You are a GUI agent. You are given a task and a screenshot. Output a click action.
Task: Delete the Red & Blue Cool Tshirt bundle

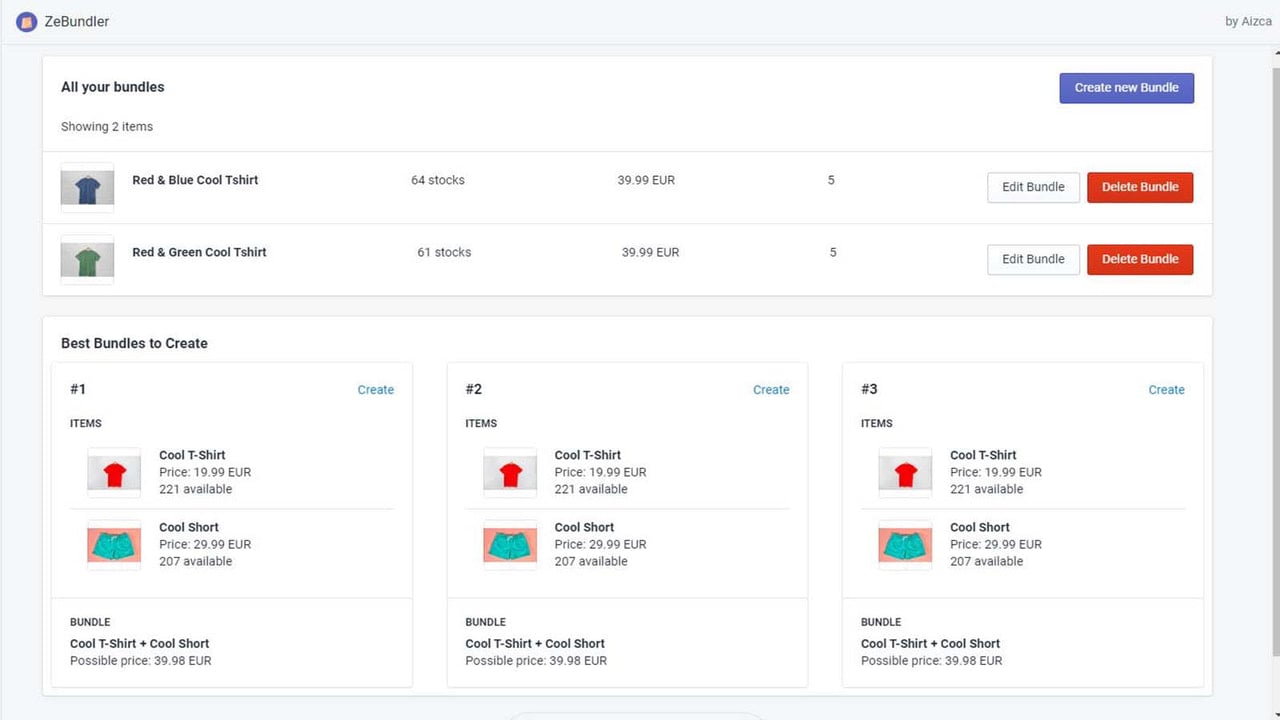point(1140,187)
